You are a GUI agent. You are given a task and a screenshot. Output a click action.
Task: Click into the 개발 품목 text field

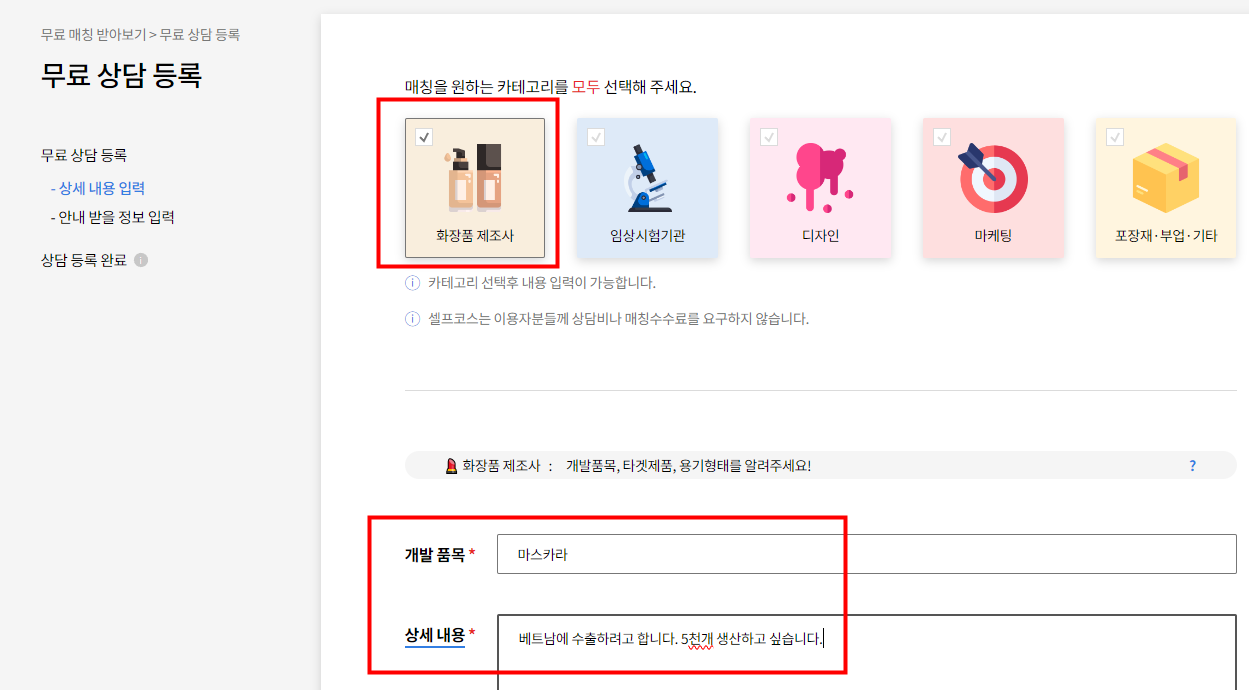click(x=867, y=554)
